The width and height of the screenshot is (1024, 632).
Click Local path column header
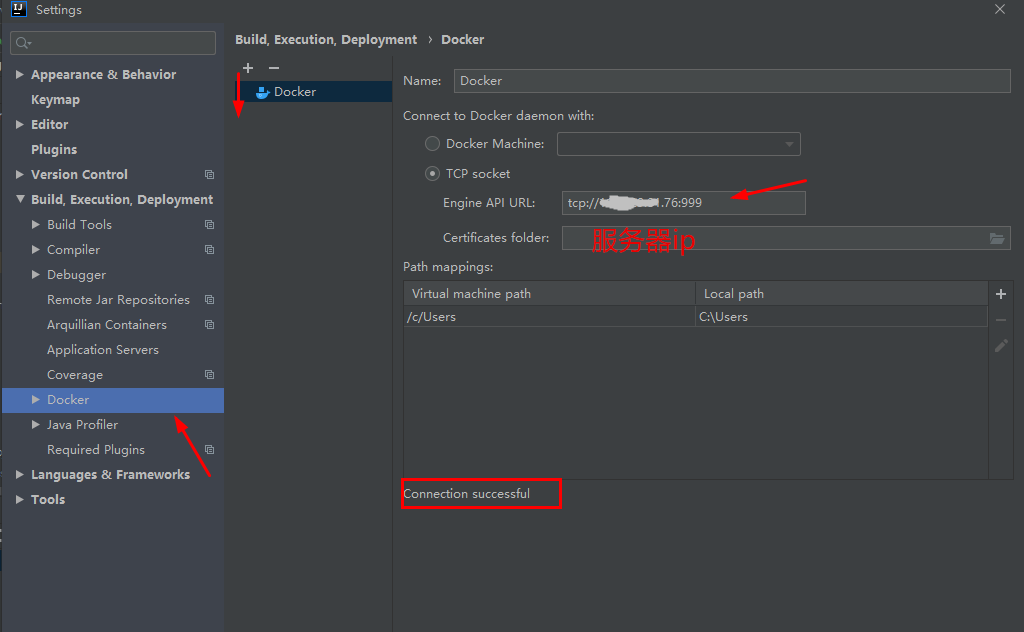(841, 294)
